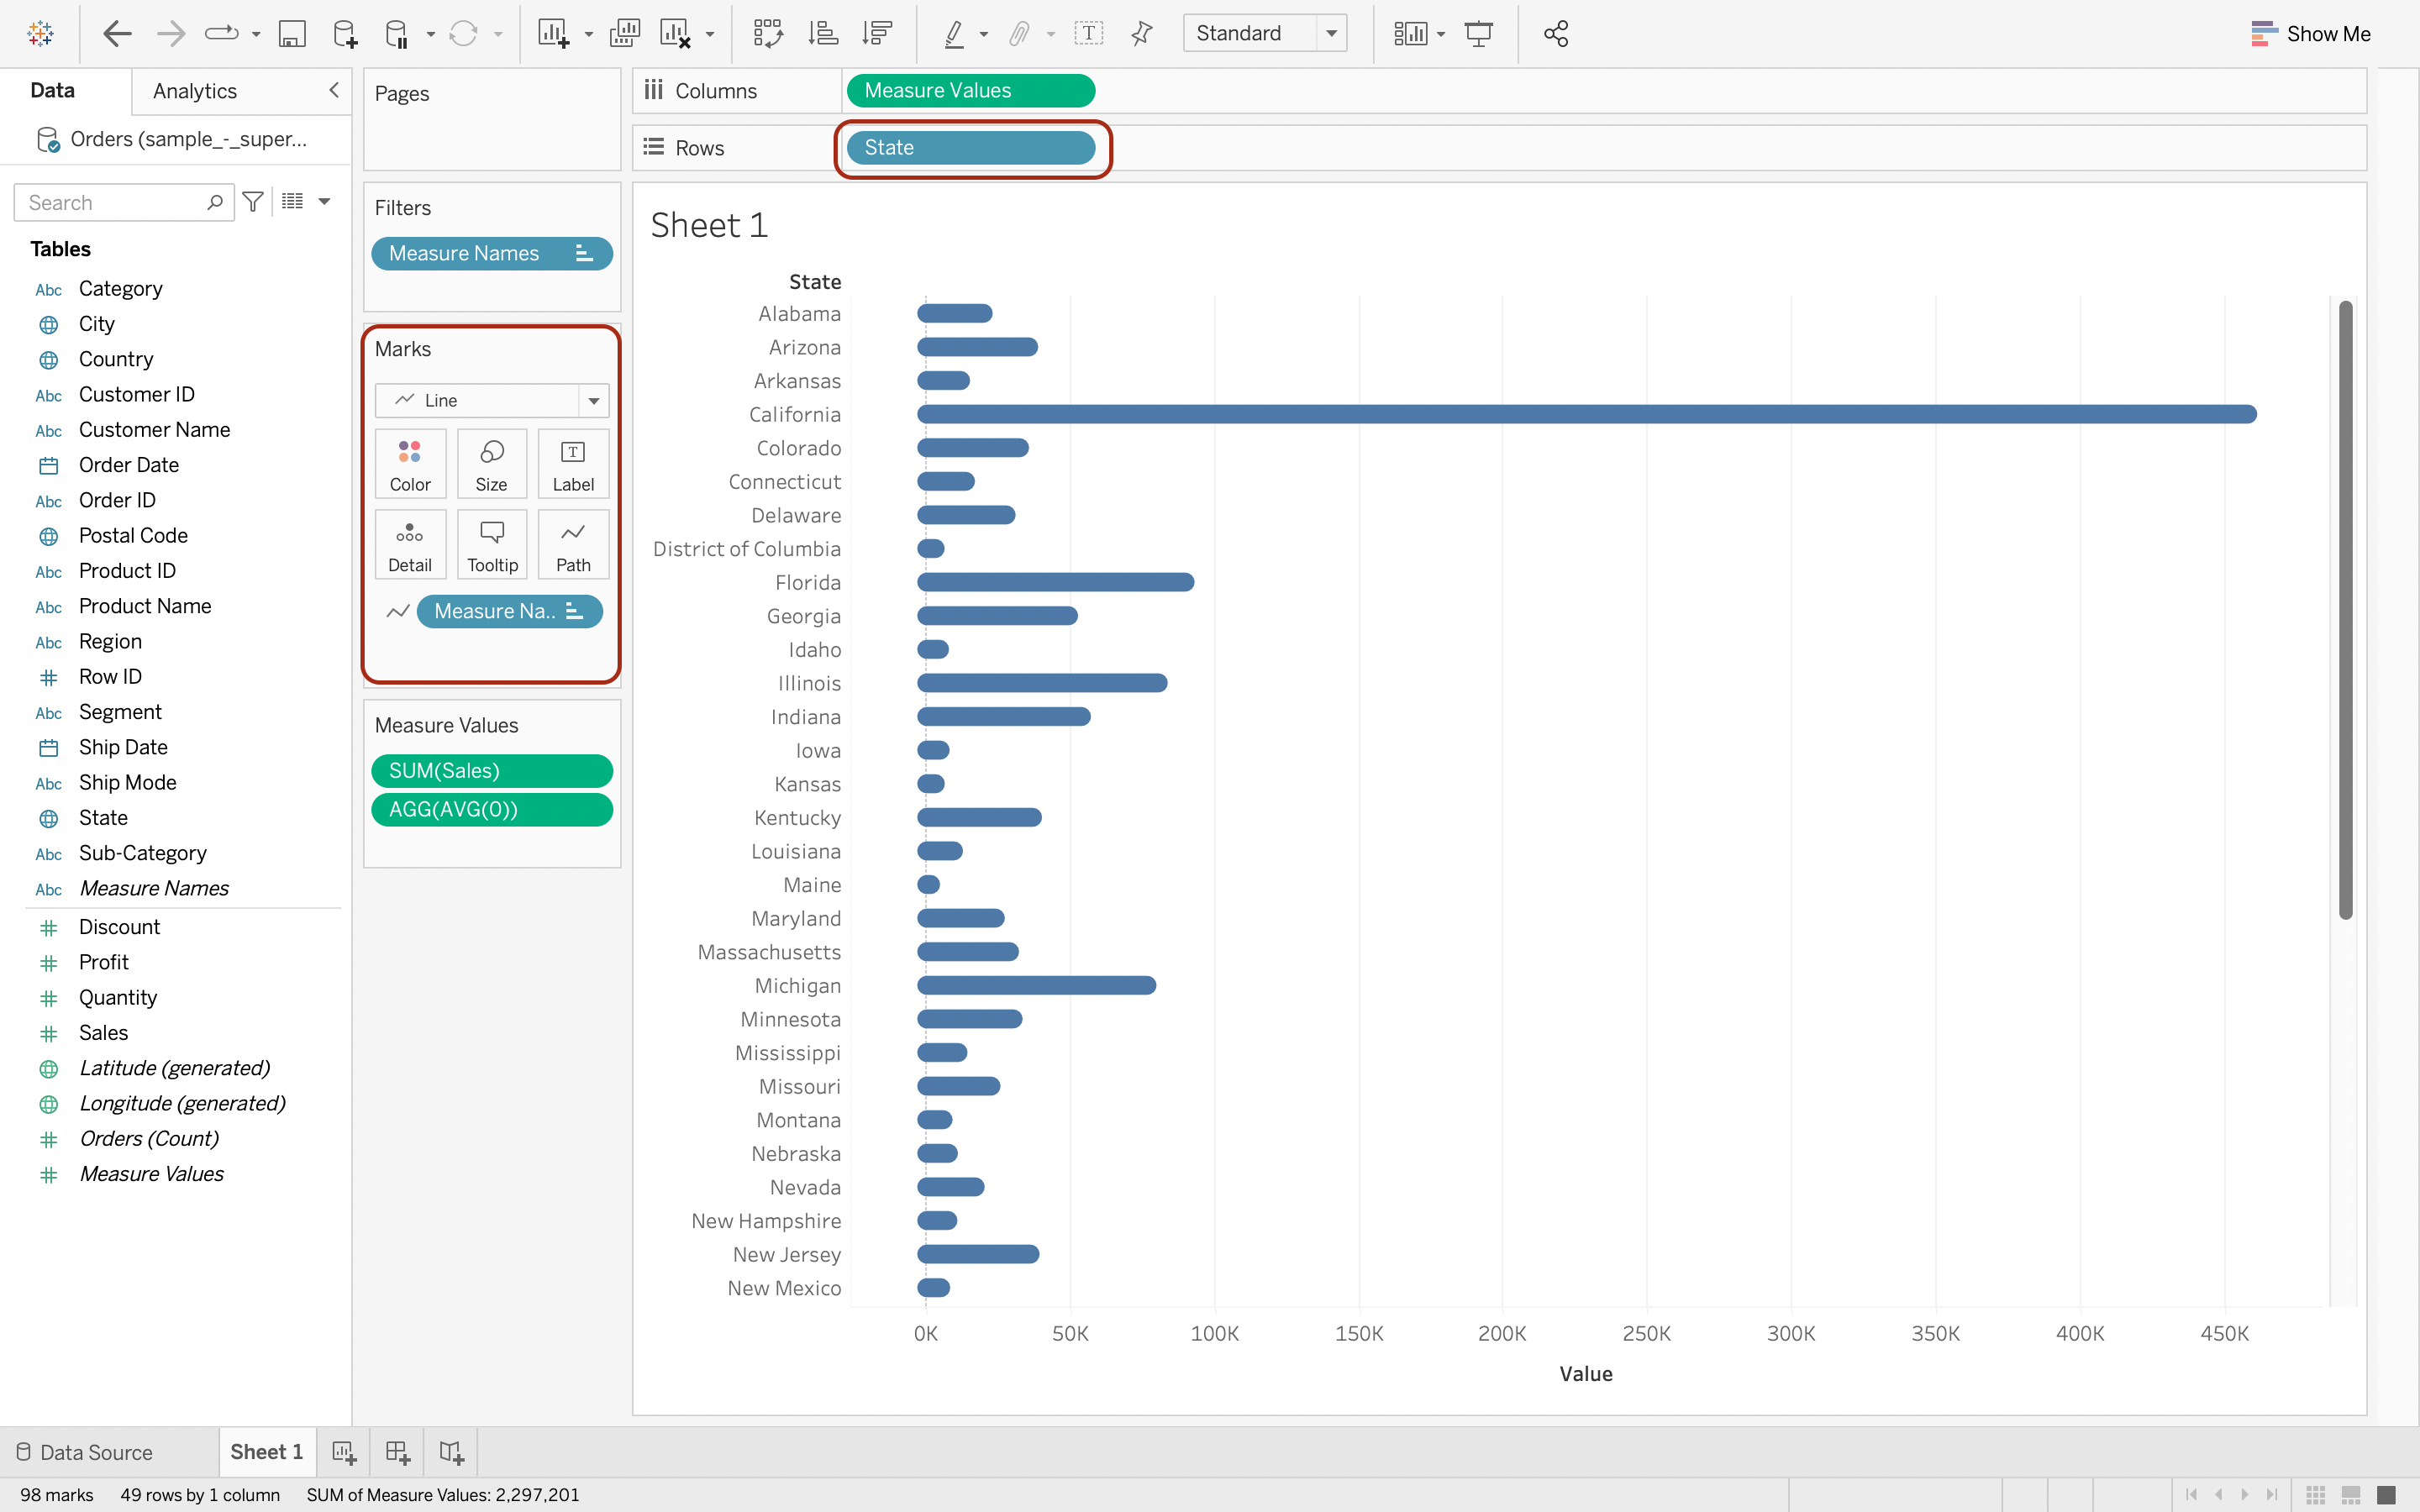Click the data pane Search field

[x=112, y=203]
